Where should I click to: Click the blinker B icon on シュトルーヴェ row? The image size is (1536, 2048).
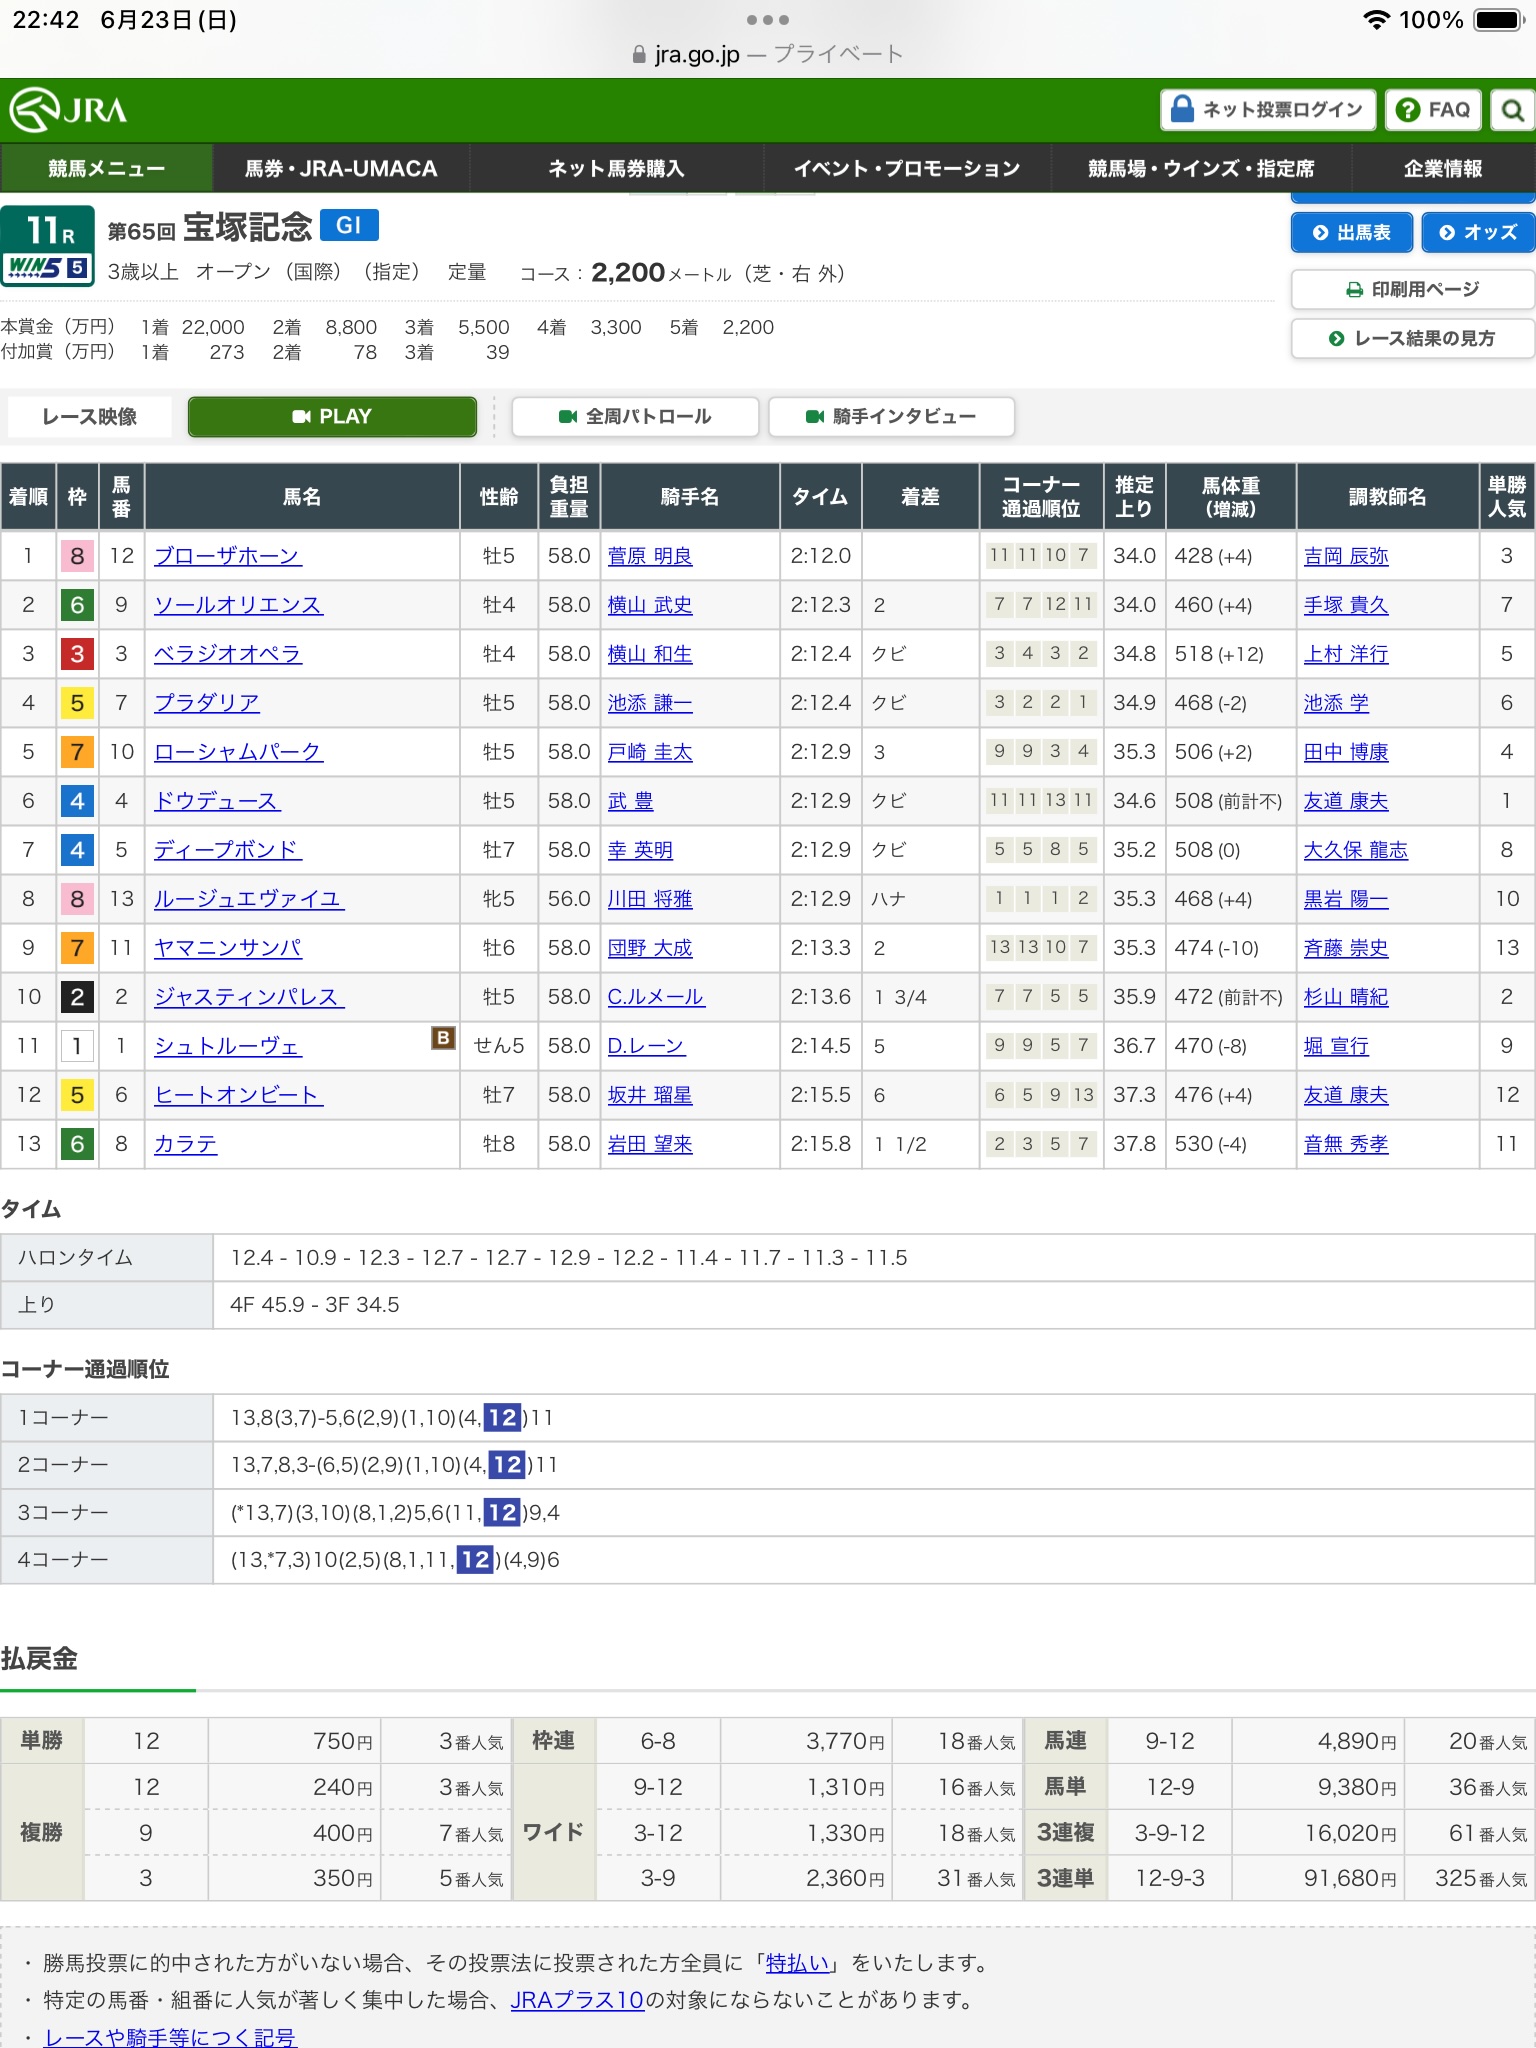click(443, 1038)
